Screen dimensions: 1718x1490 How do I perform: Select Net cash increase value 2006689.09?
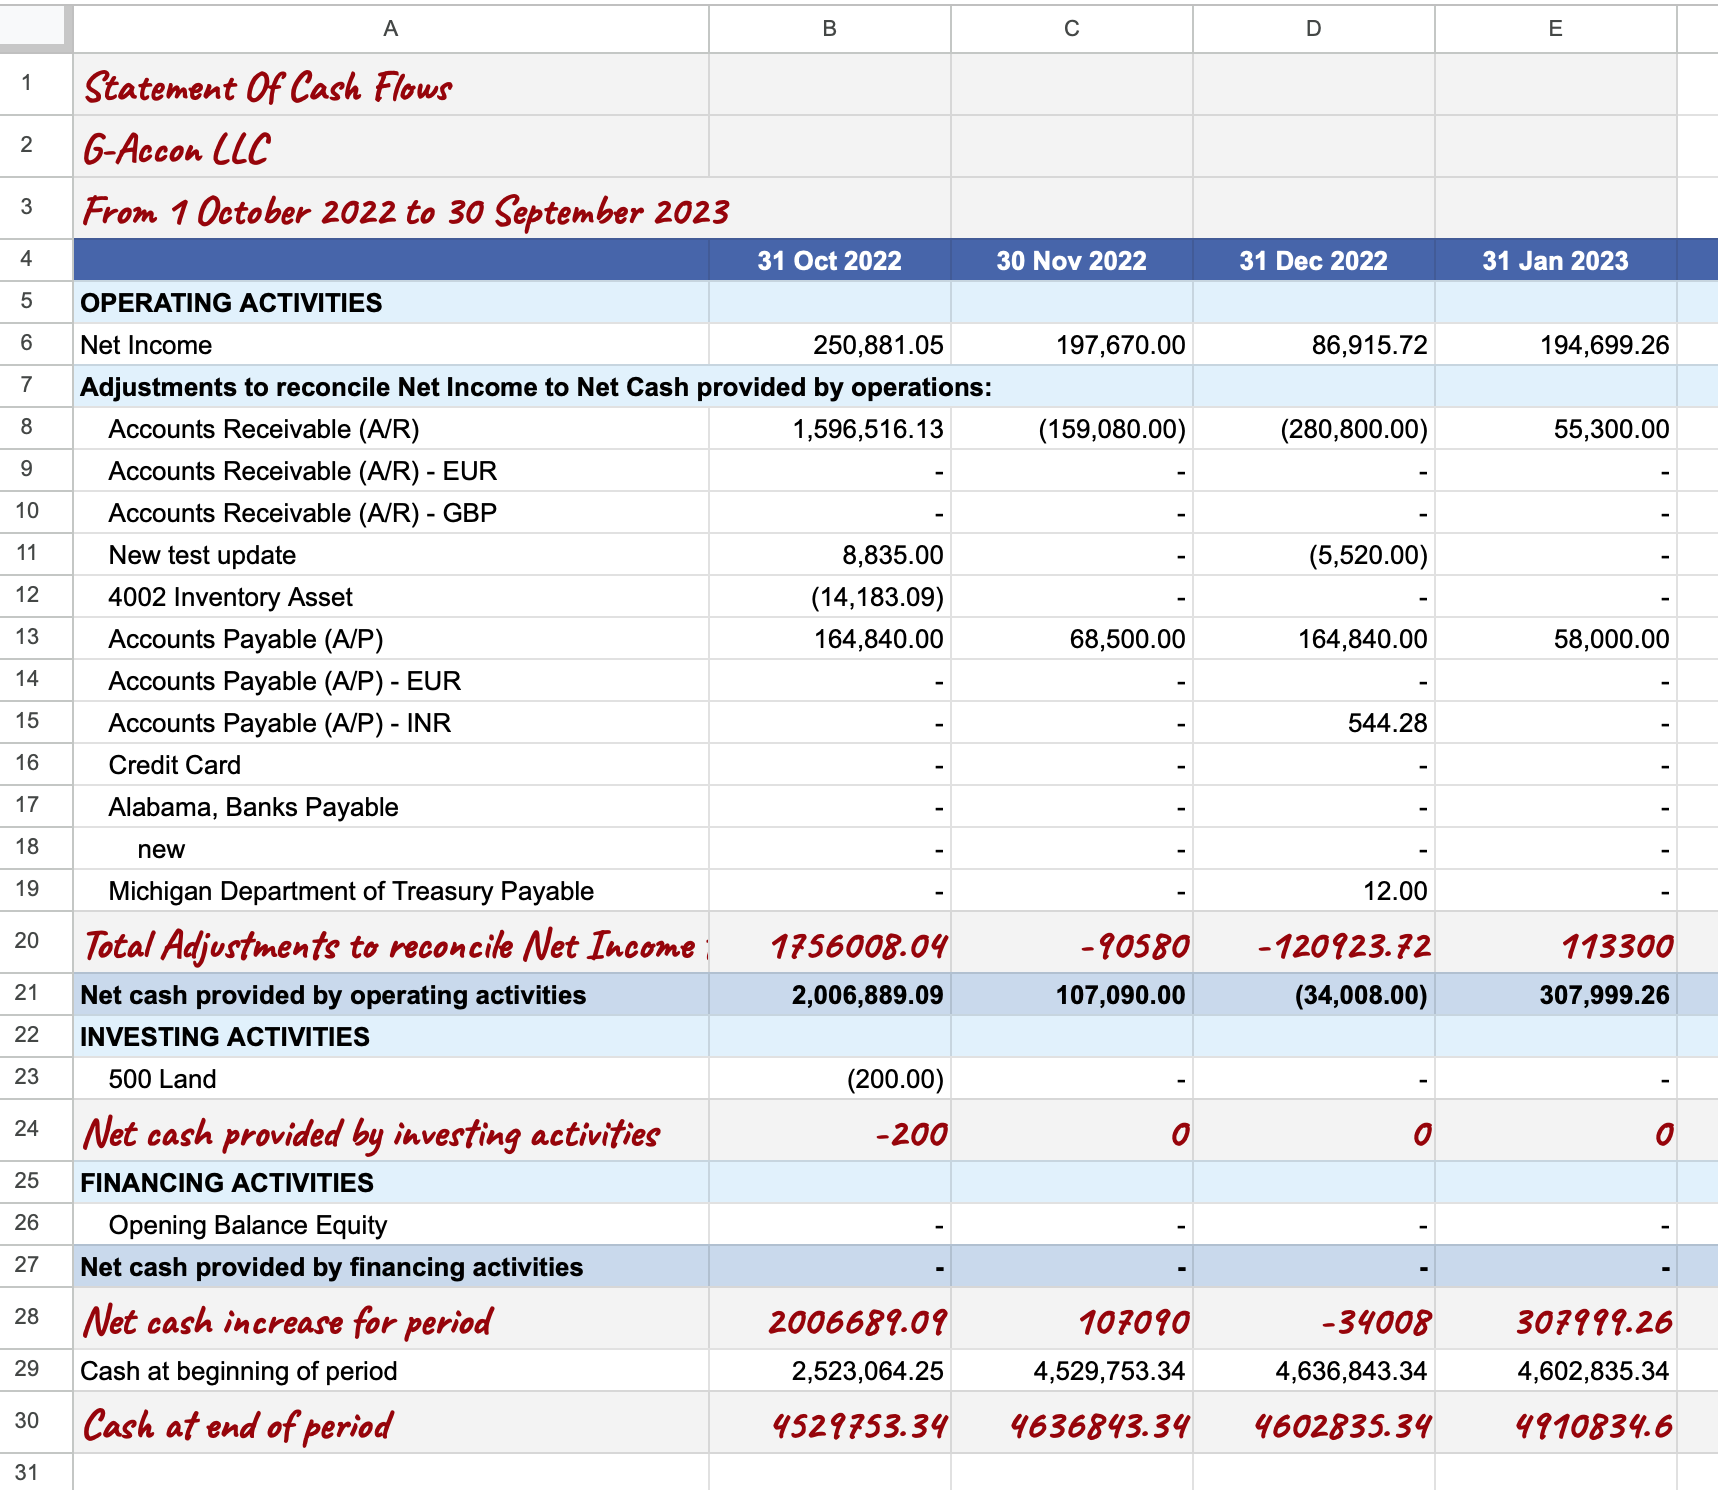830,1318
